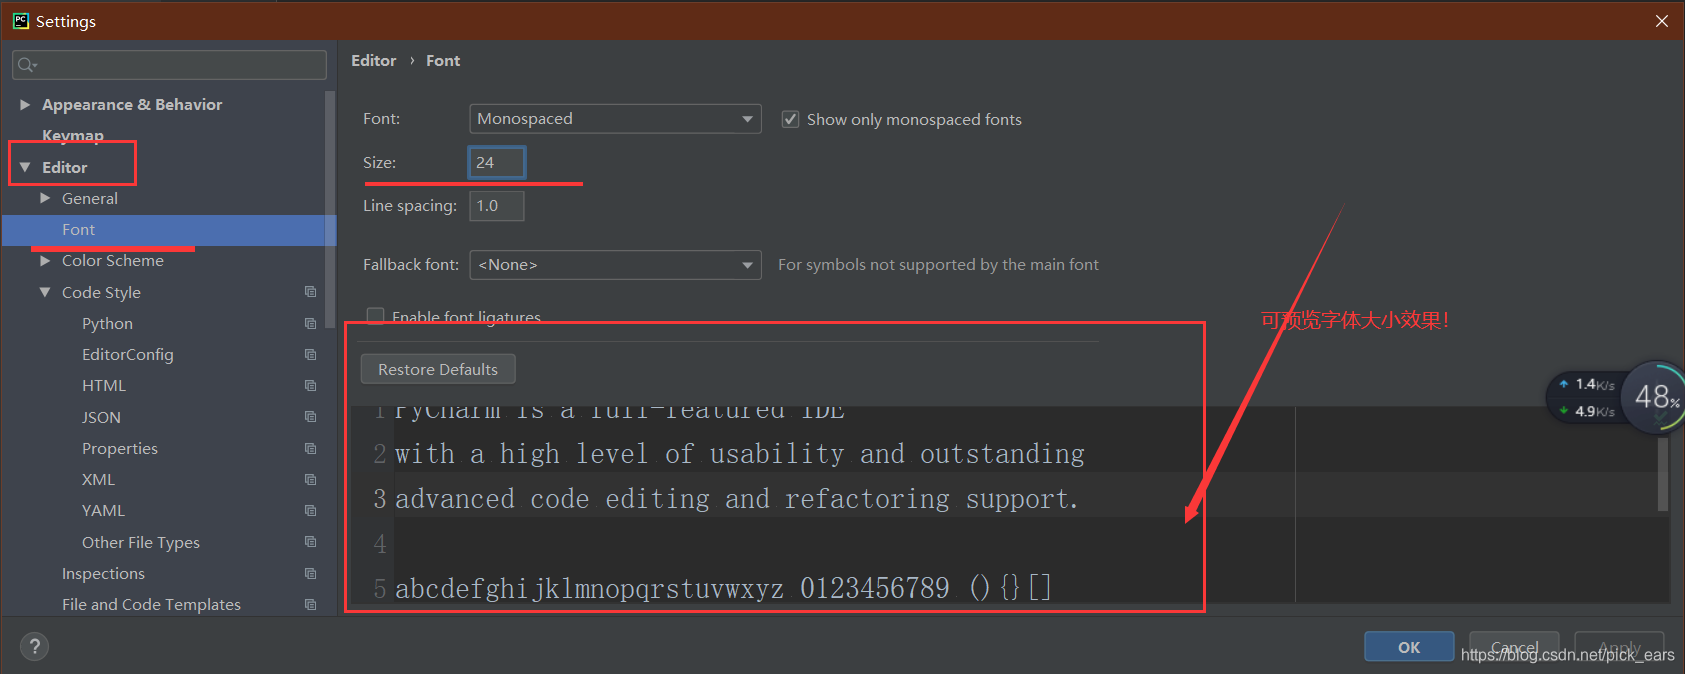1685x674 pixels.
Task: Select Inspections in settings tree
Action: 103,573
